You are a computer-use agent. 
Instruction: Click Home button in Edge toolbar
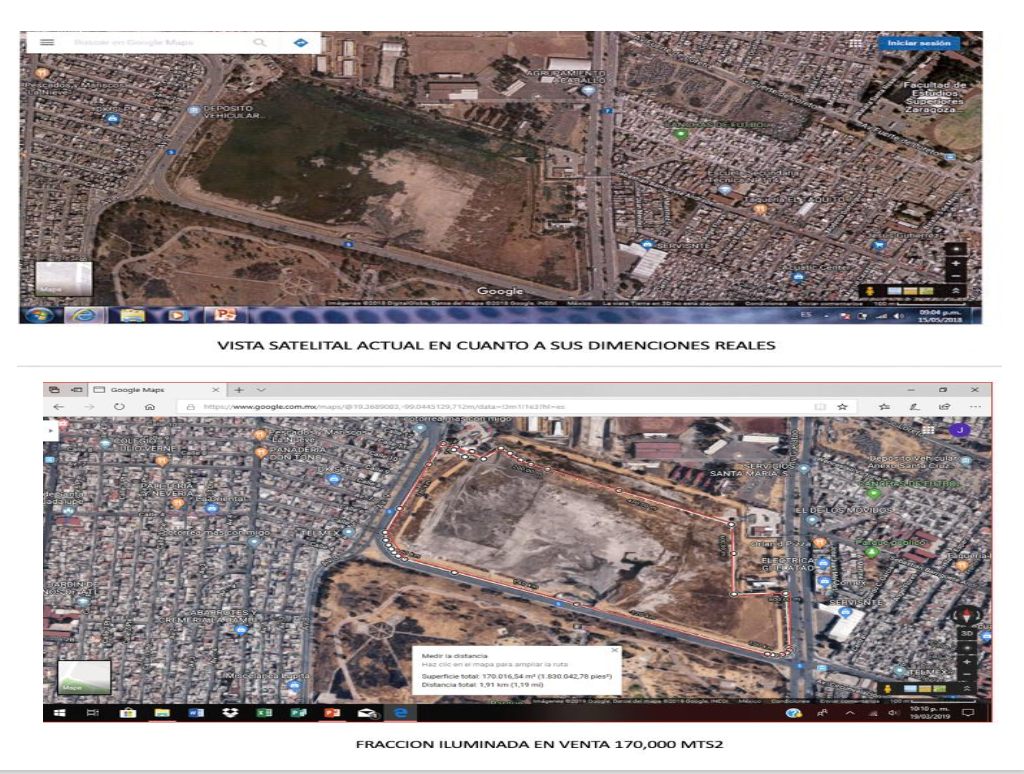150,407
